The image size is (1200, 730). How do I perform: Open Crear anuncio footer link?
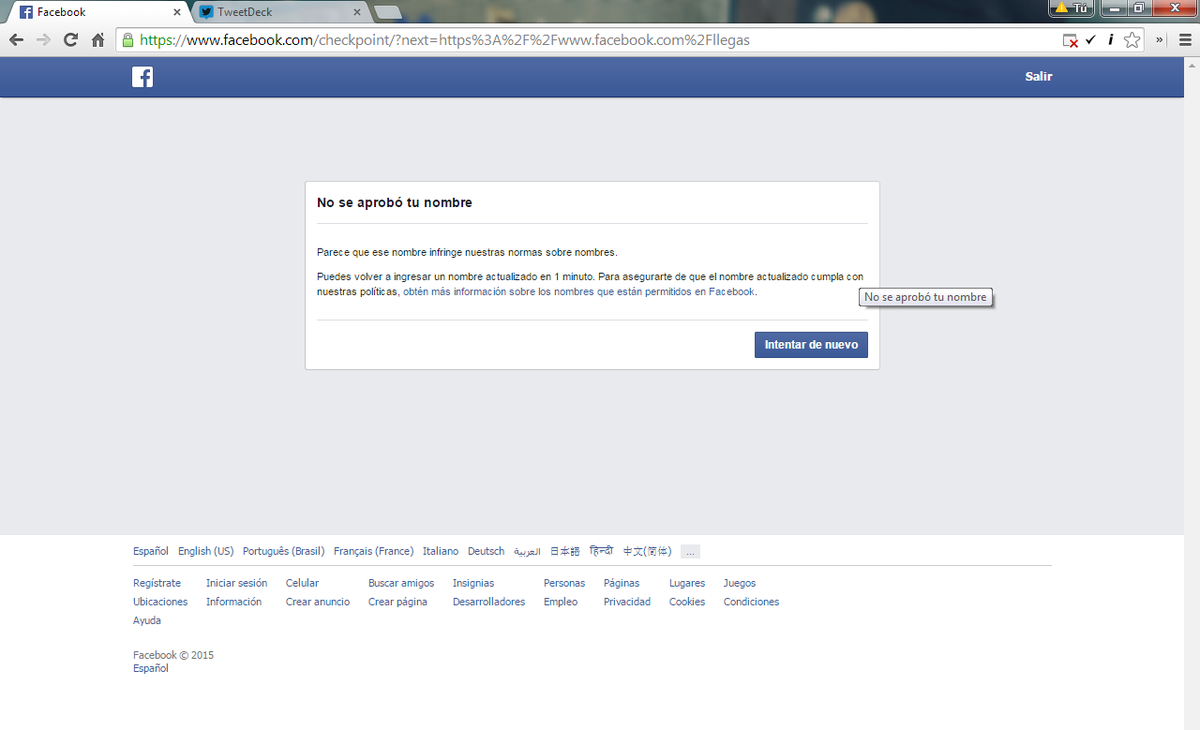318,602
